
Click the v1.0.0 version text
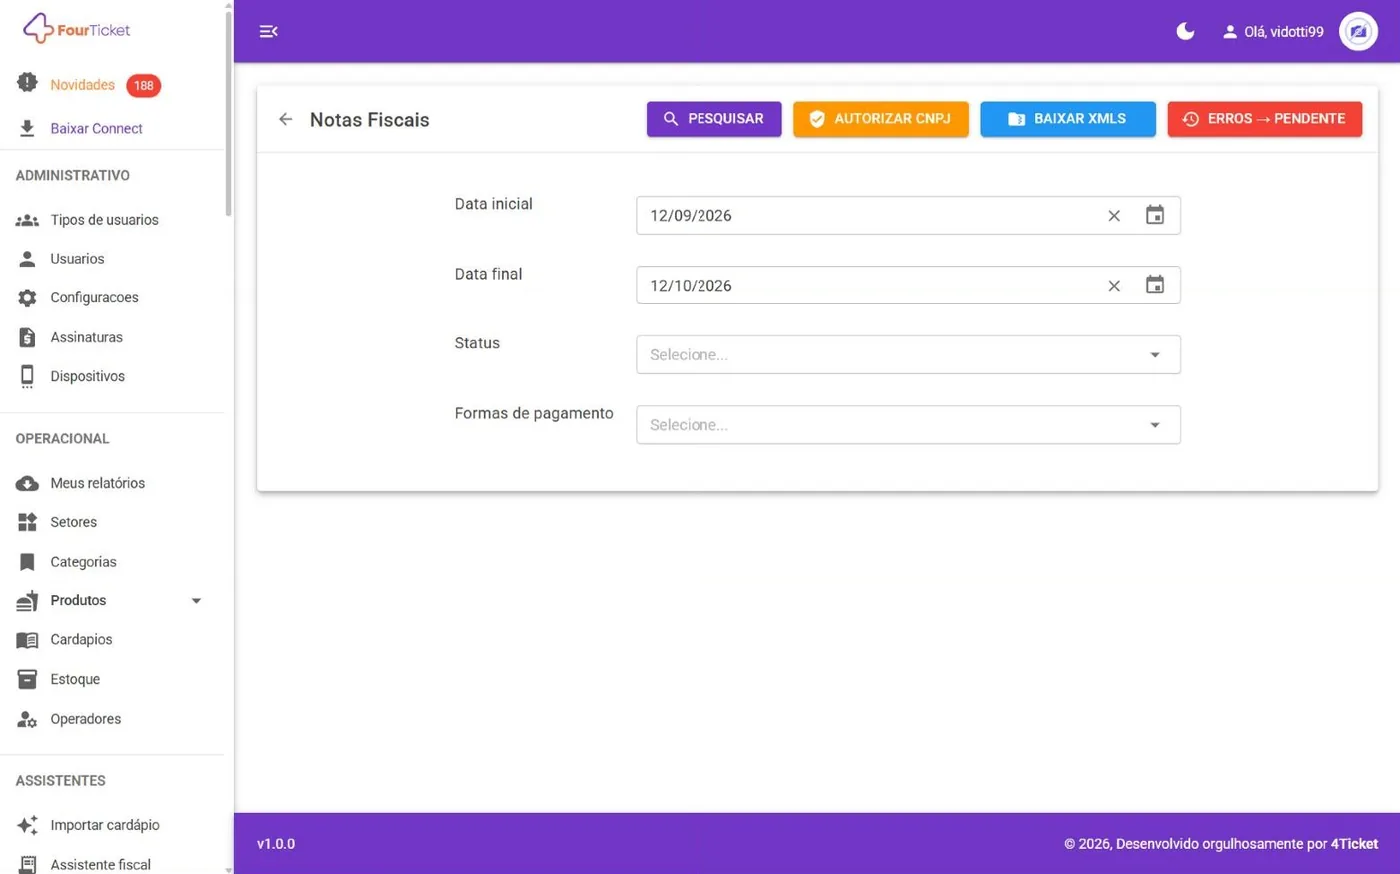click(x=276, y=844)
